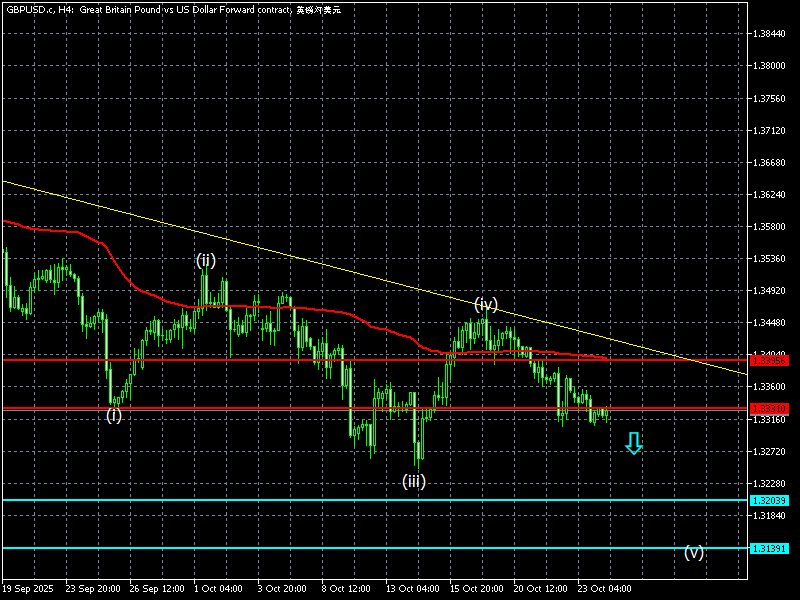Click price scale value 1.31840
The width and height of the screenshot is (800, 600).
point(769,516)
